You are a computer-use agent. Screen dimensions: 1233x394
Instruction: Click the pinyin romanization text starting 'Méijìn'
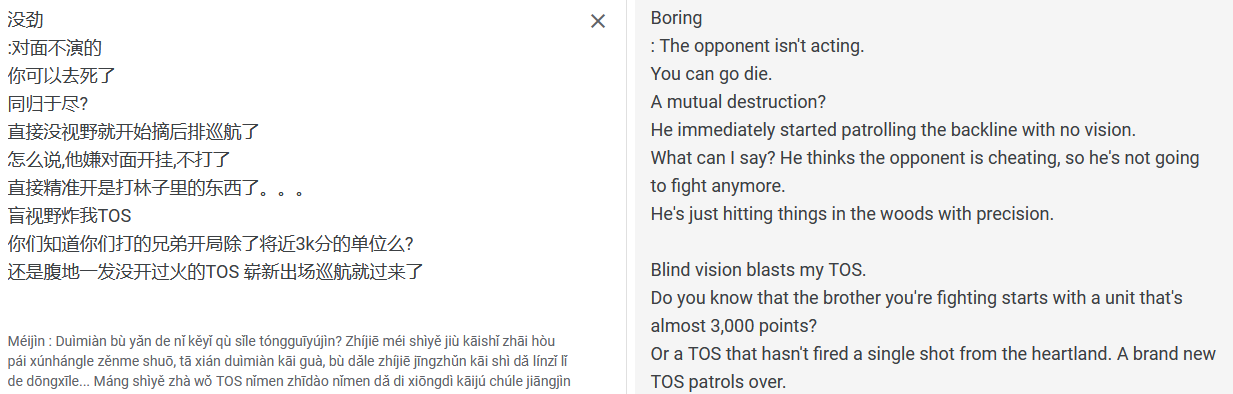pos(289,360)
